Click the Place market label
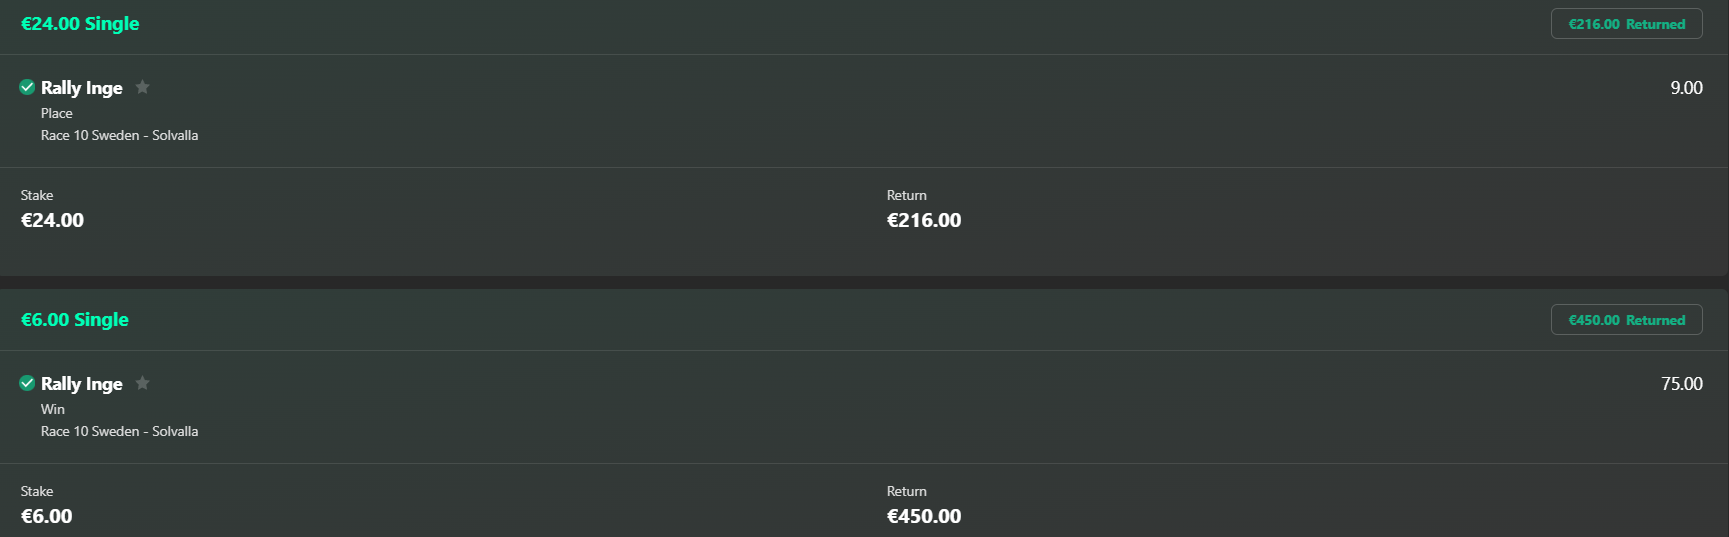Image resolution: width=1729 pixels, height=537 pixels. coord(57,113)
